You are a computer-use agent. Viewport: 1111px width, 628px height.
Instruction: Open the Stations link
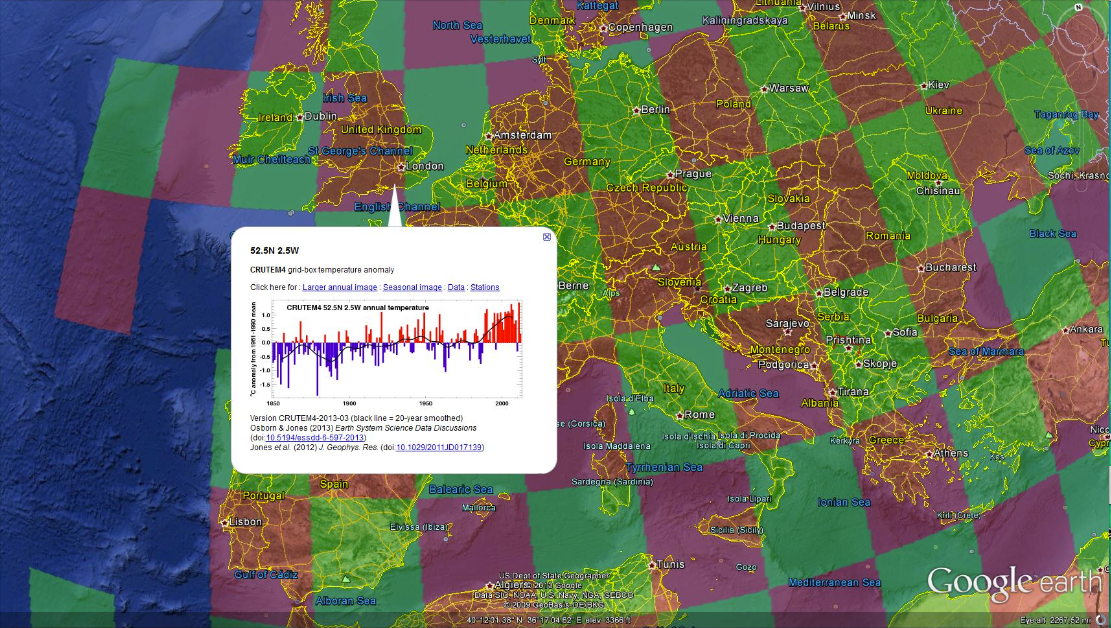click(x=484, y=287)
